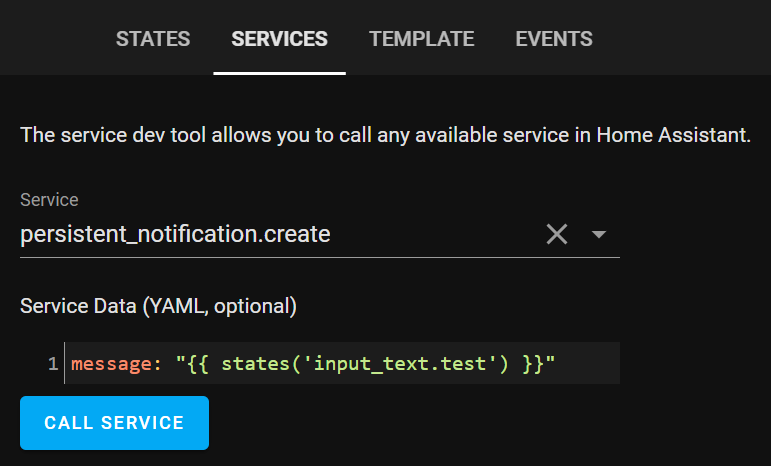The image size is (771, 466).
Task: Click the service dev tool description text
Action: (x=386, y=135)
